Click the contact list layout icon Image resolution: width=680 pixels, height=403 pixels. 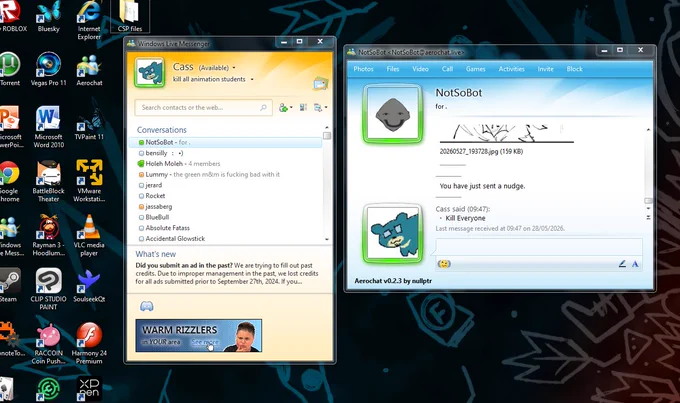point(303,107)
